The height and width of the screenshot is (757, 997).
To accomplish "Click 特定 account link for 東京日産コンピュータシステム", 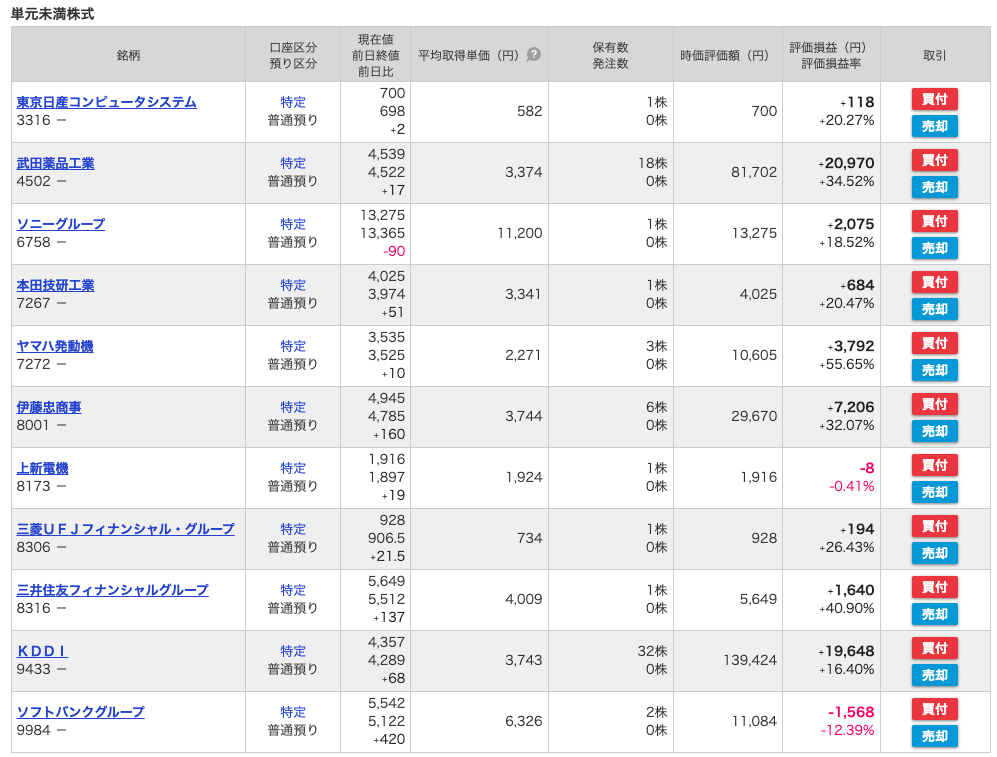I will [293, 102].
